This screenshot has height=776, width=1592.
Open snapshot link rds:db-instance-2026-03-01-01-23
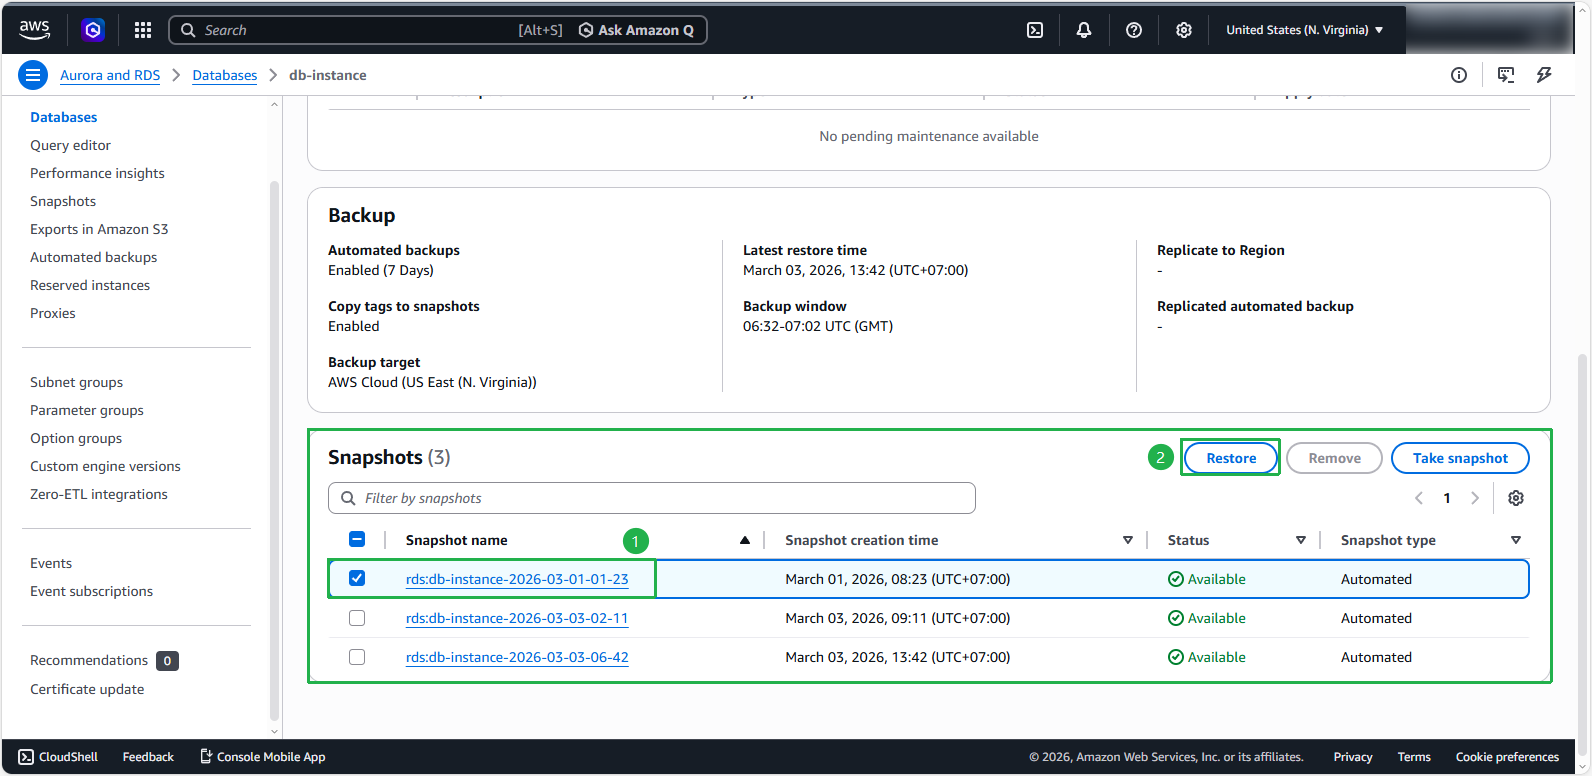(x=517, y=579)
